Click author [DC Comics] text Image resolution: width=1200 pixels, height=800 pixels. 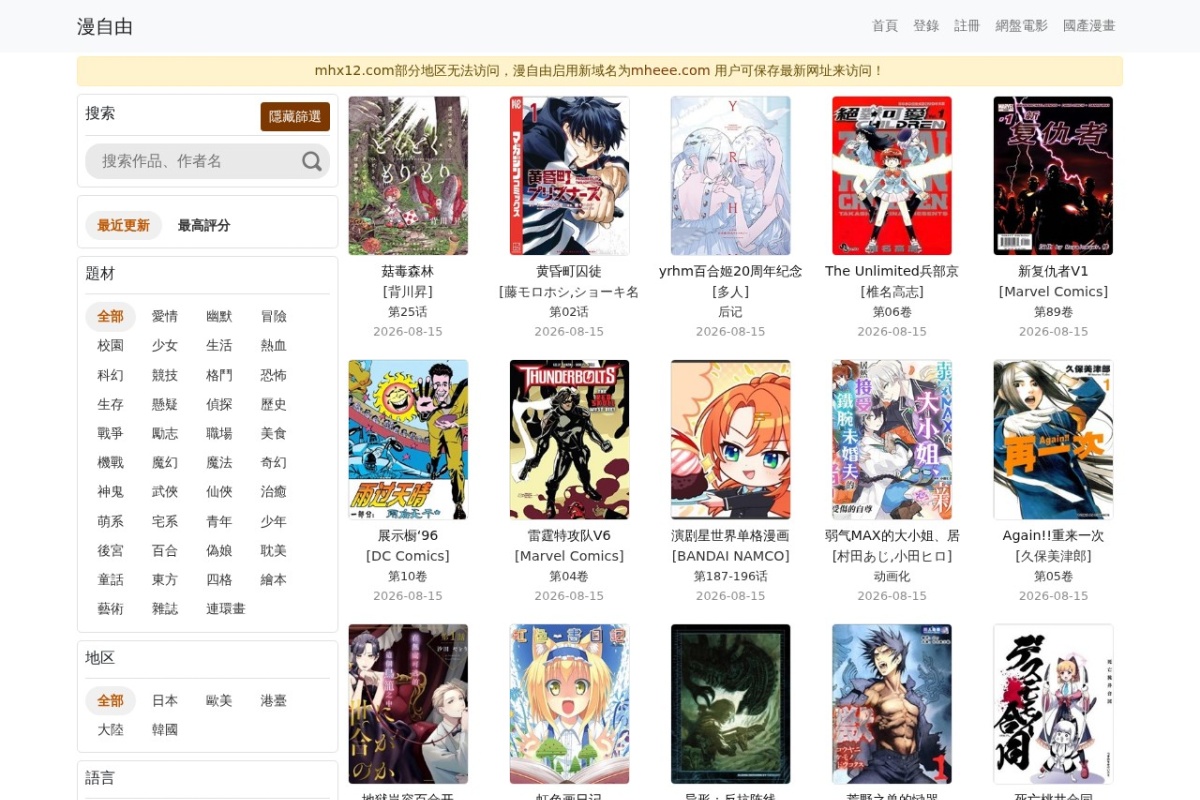tap(408, 556)
